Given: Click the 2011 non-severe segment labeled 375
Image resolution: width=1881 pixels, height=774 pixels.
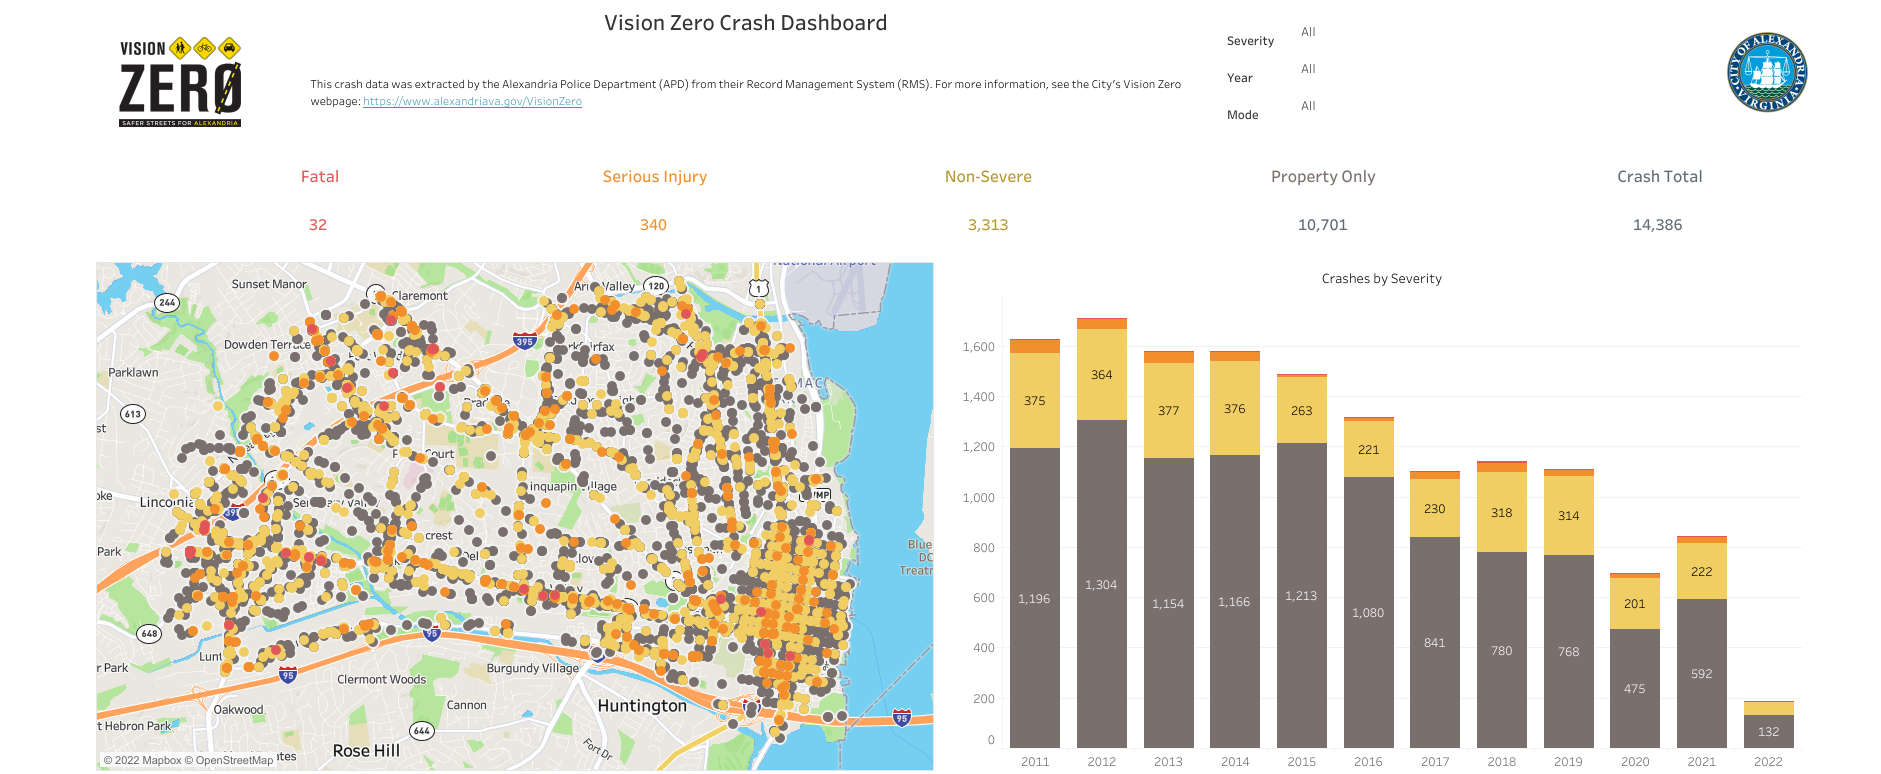Looking at the screenshot, I should [1035, 400].
